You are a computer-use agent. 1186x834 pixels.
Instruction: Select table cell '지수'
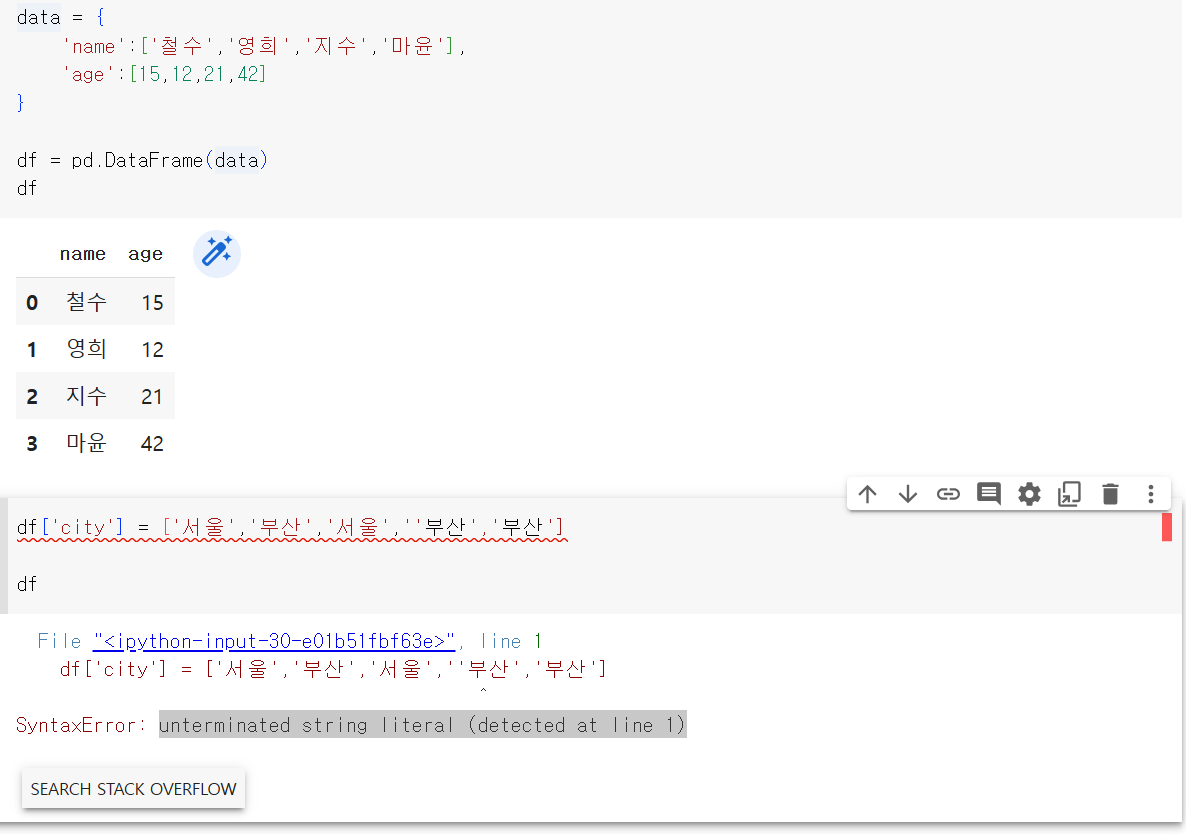(86, 395)
